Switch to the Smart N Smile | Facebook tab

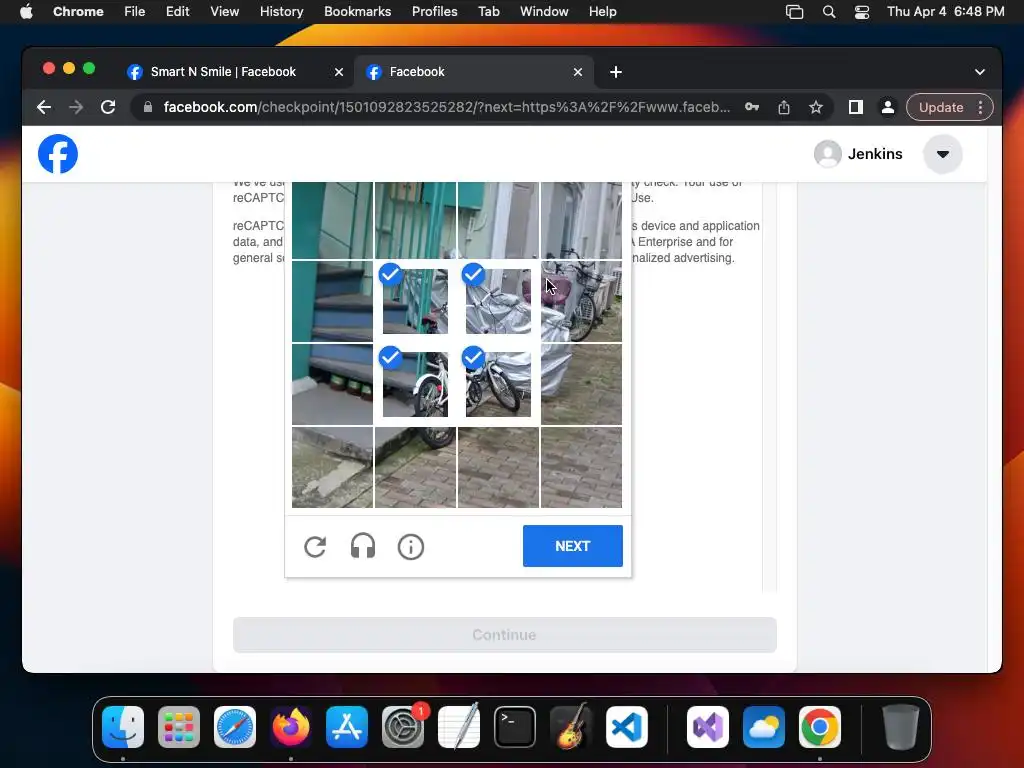coord(223,72)
